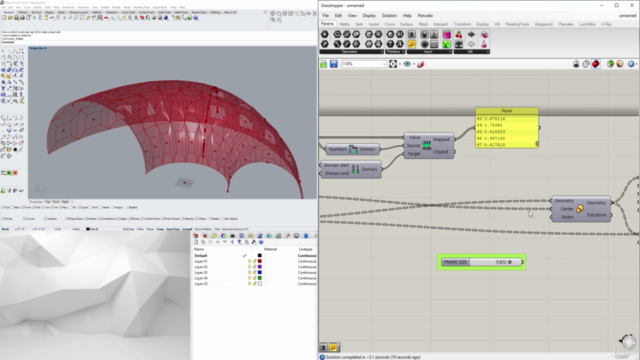The image size is (640, 360).
Task: Click the sketch brush icon in Grasshopper toolbar
Action: 420,64
